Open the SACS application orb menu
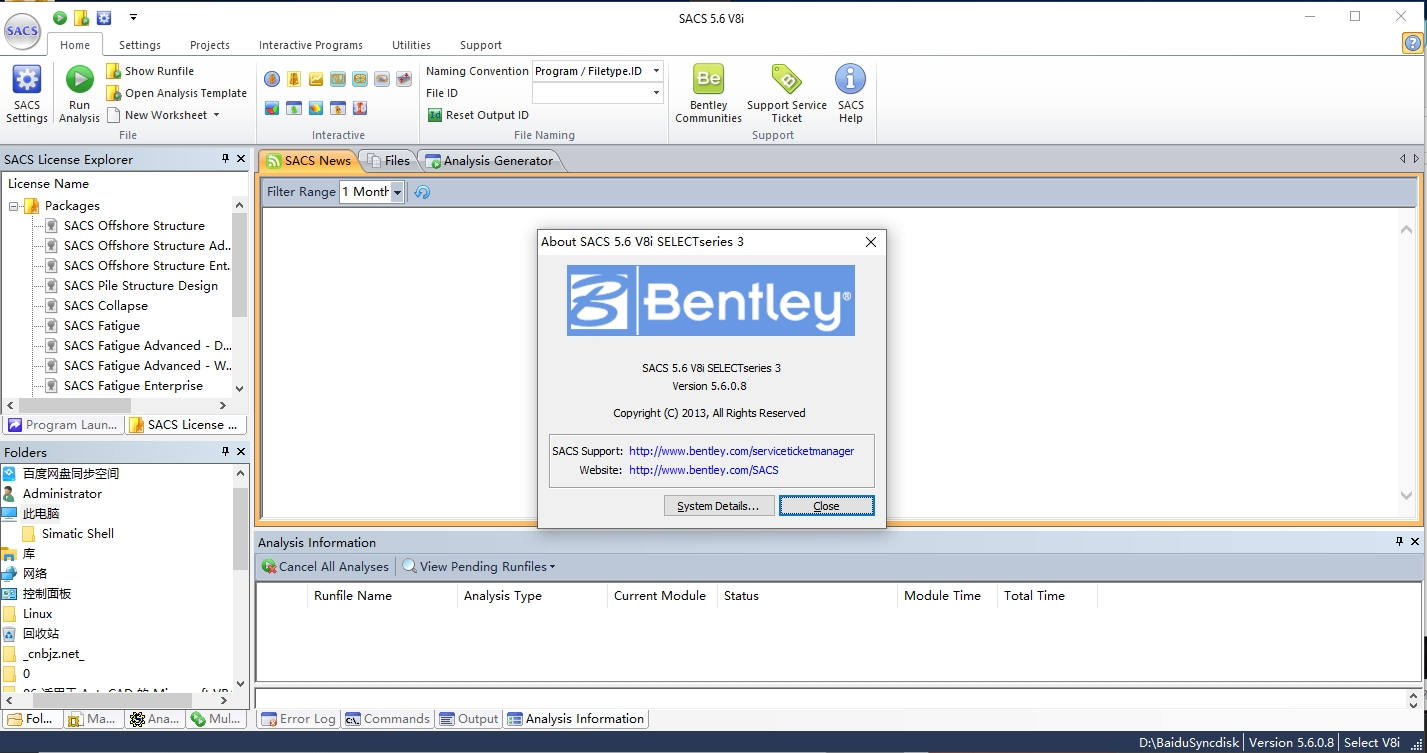Viewport: 1427px width, 753px height. 22,30
